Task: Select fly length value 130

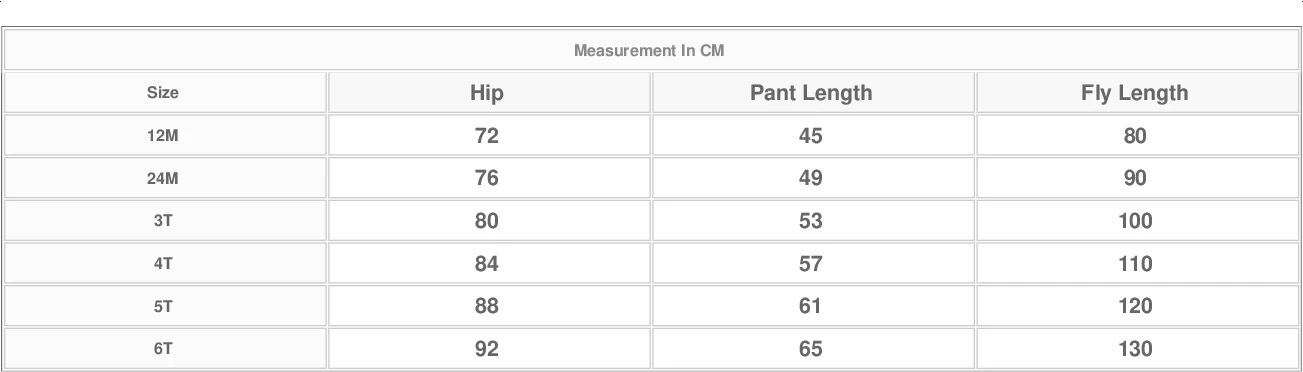Action: click(1135, 349)
